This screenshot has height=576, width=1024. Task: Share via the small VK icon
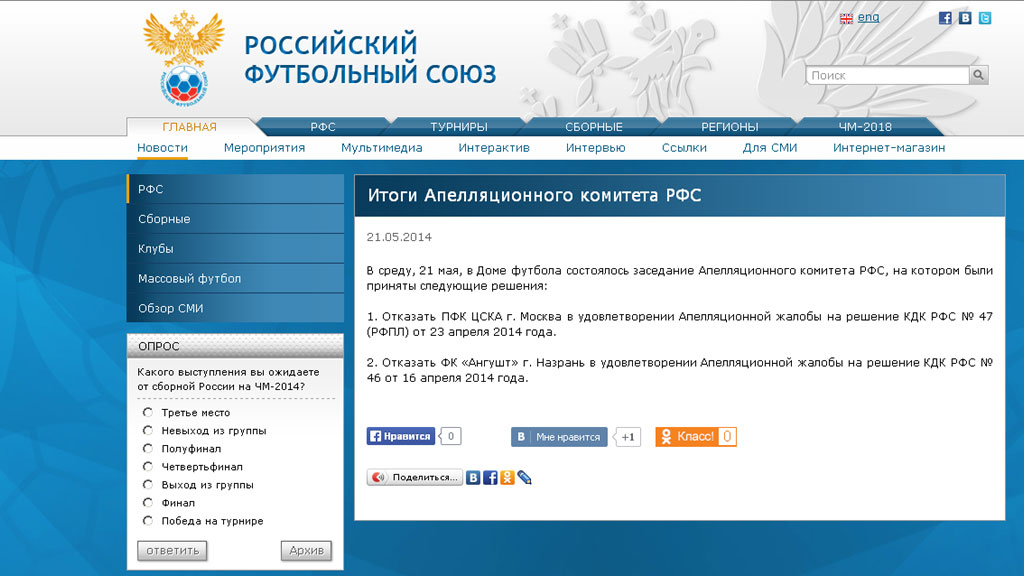(x=473, y=478)
